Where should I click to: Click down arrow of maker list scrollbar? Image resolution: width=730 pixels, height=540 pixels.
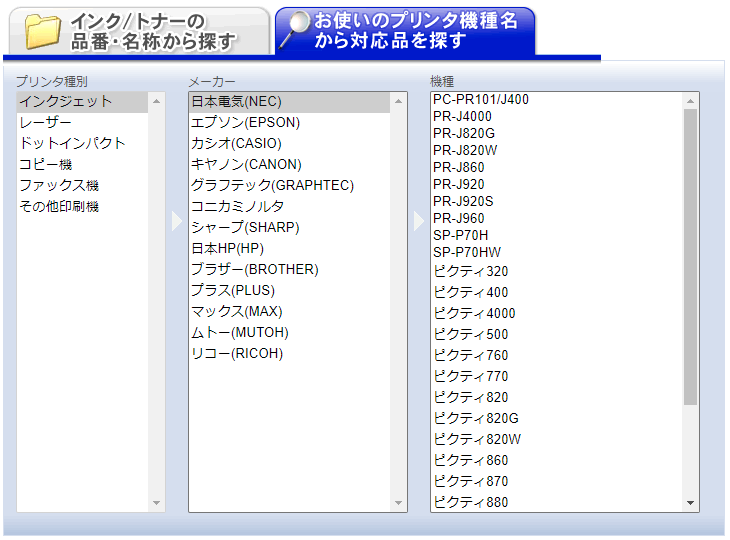point(399,503)
